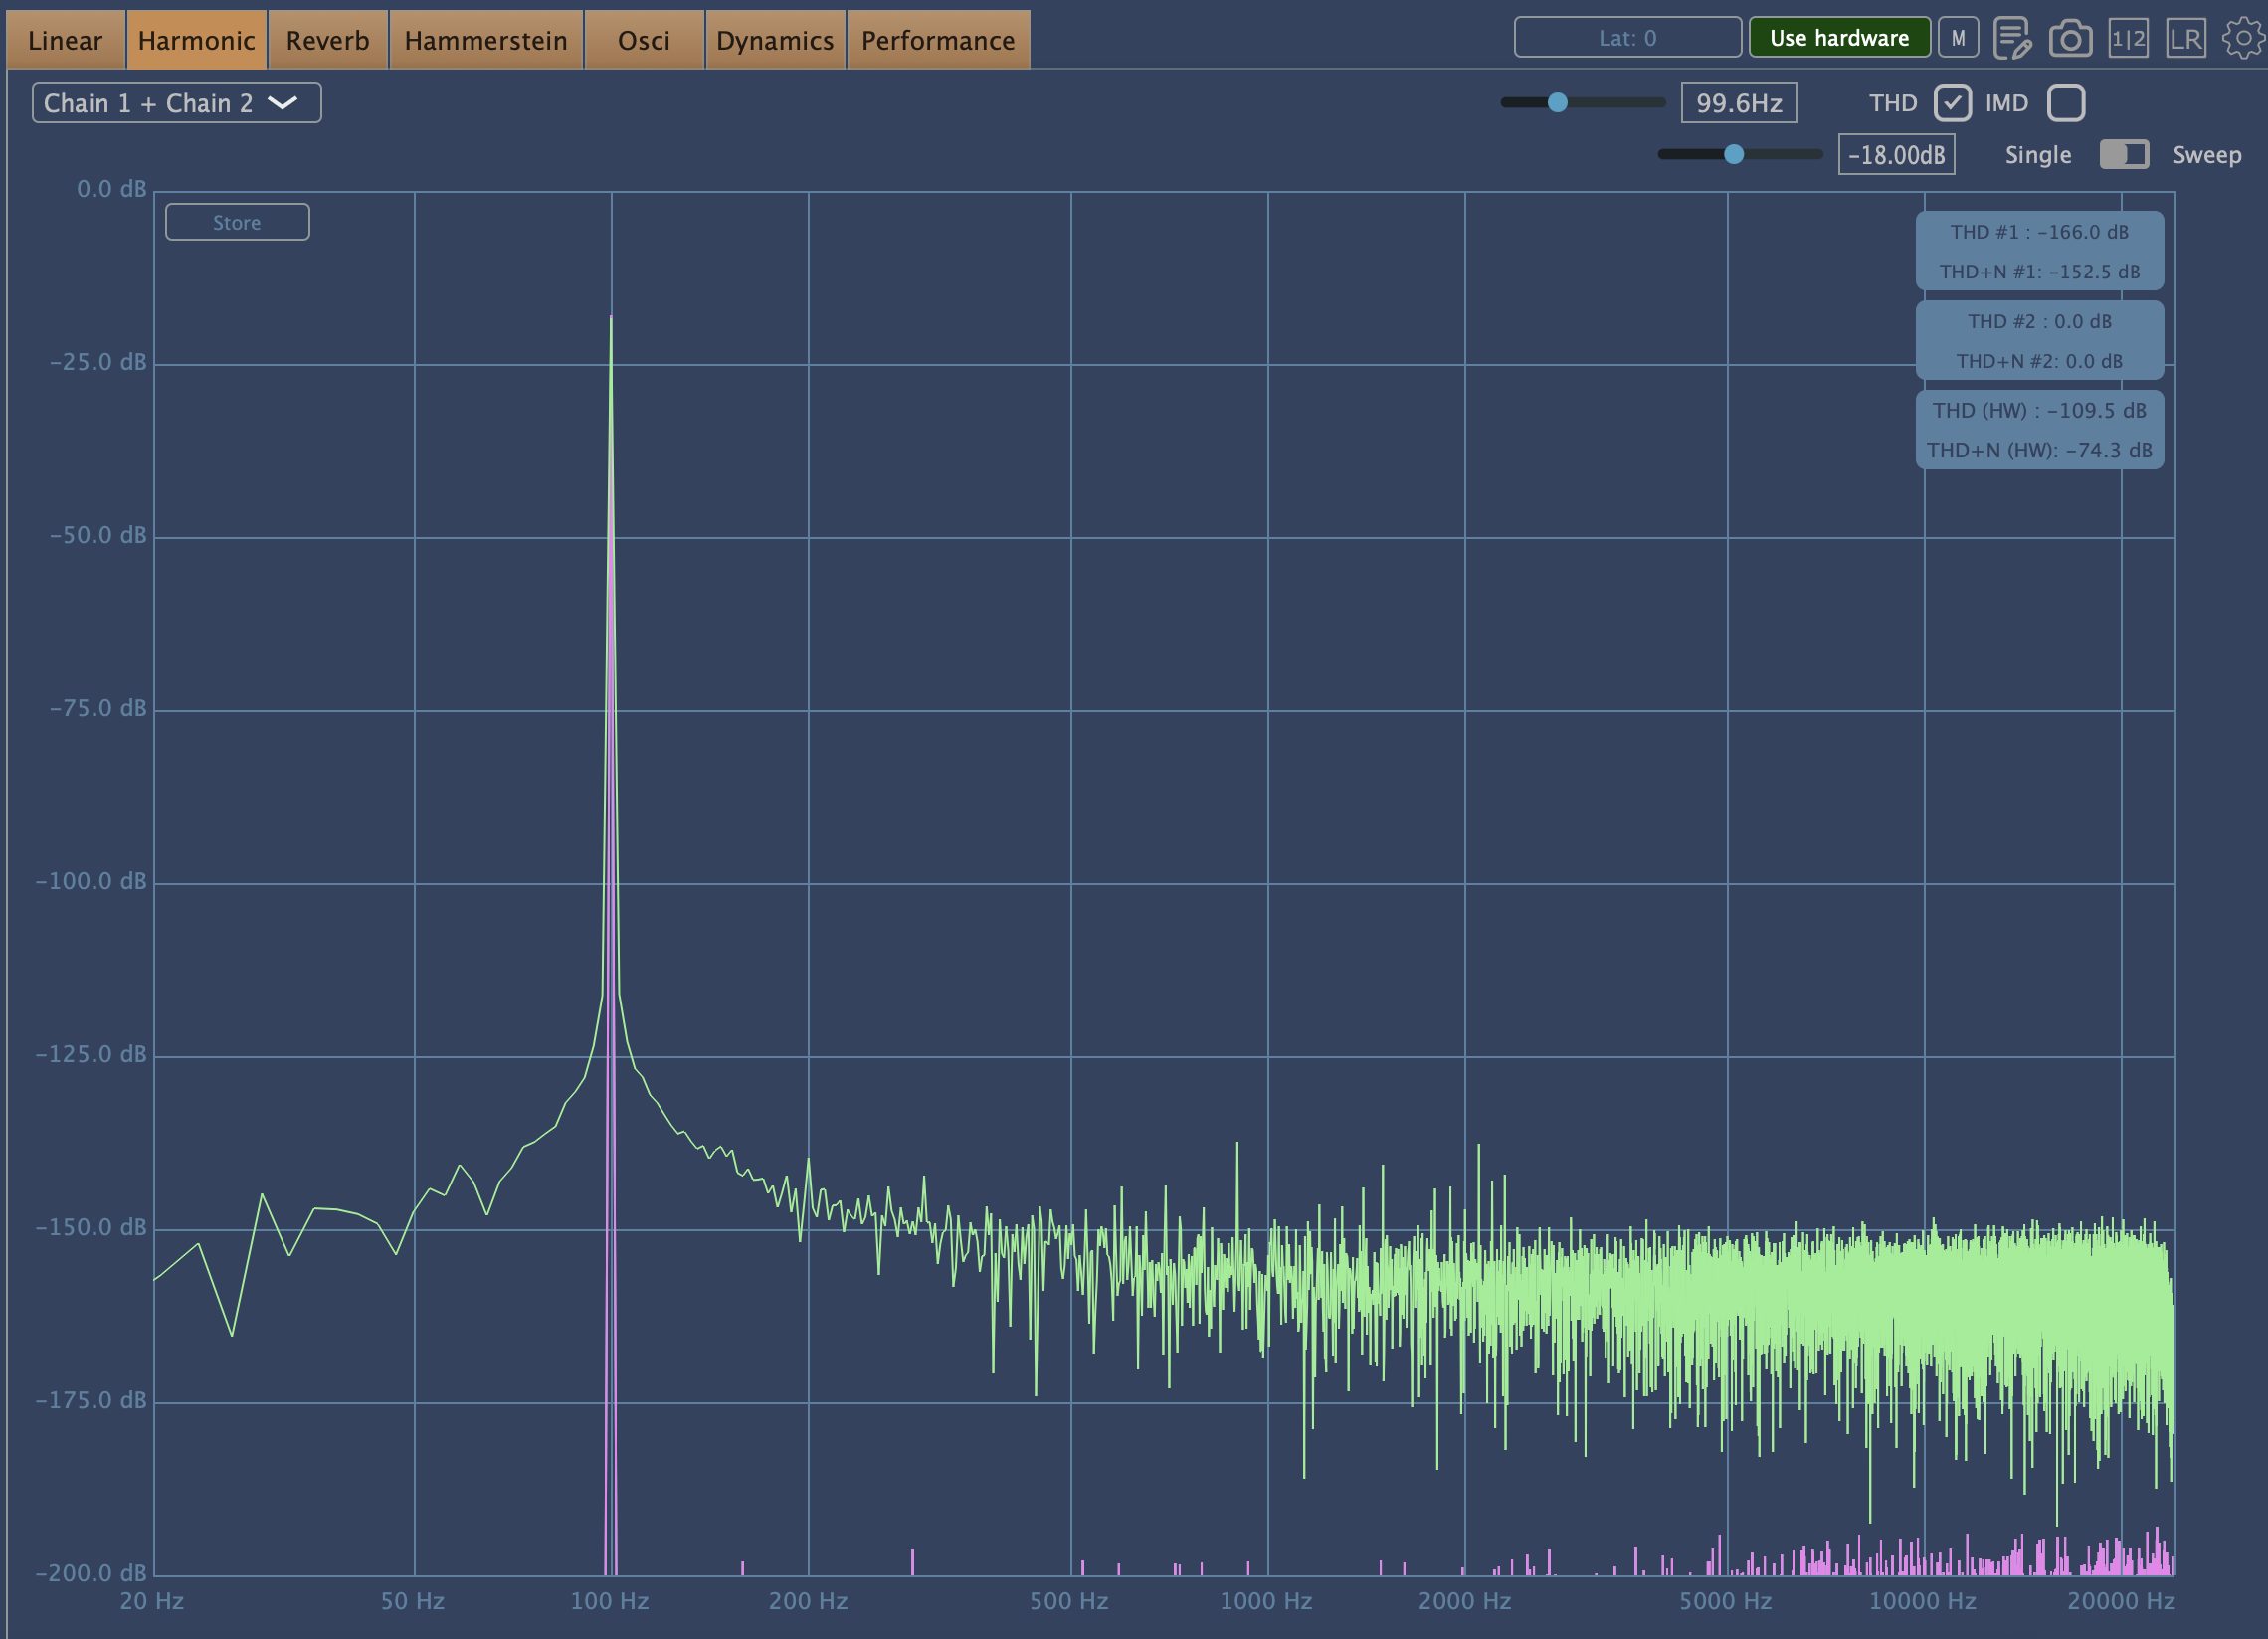
Task: Click the LR channel icon
Action: (x=2185, y=39)
